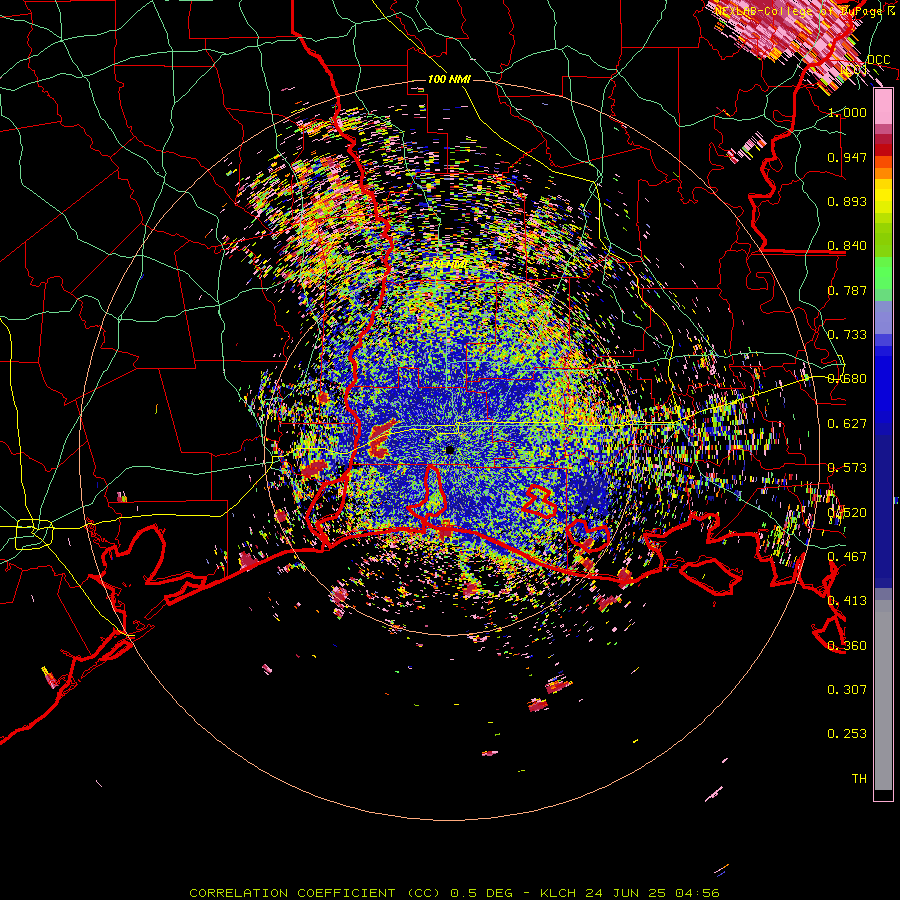Click the DCC label above the color bar
900x900 pixels.
coord(878,59)
